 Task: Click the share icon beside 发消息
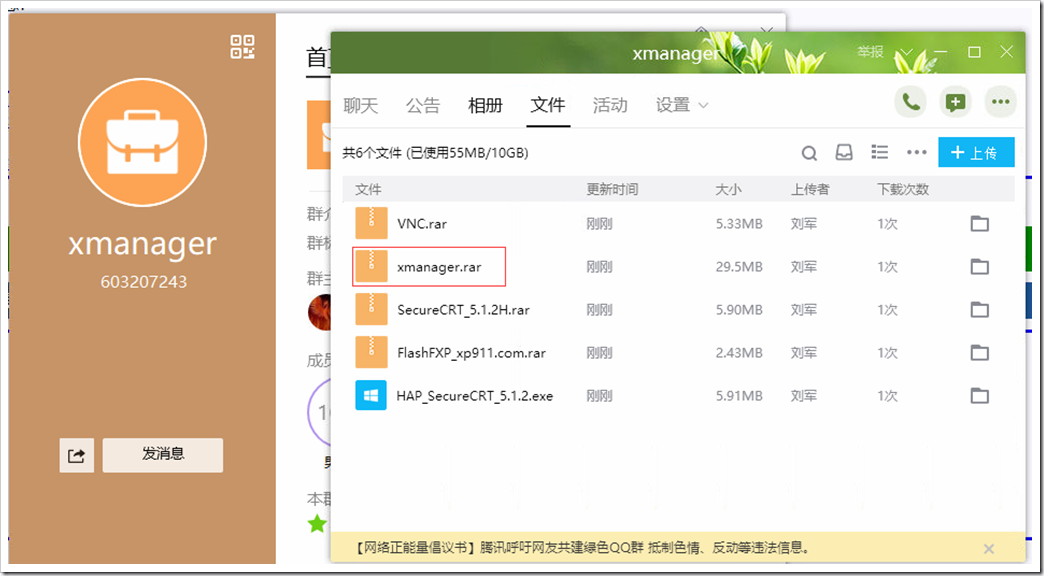[x=77, y=455]
